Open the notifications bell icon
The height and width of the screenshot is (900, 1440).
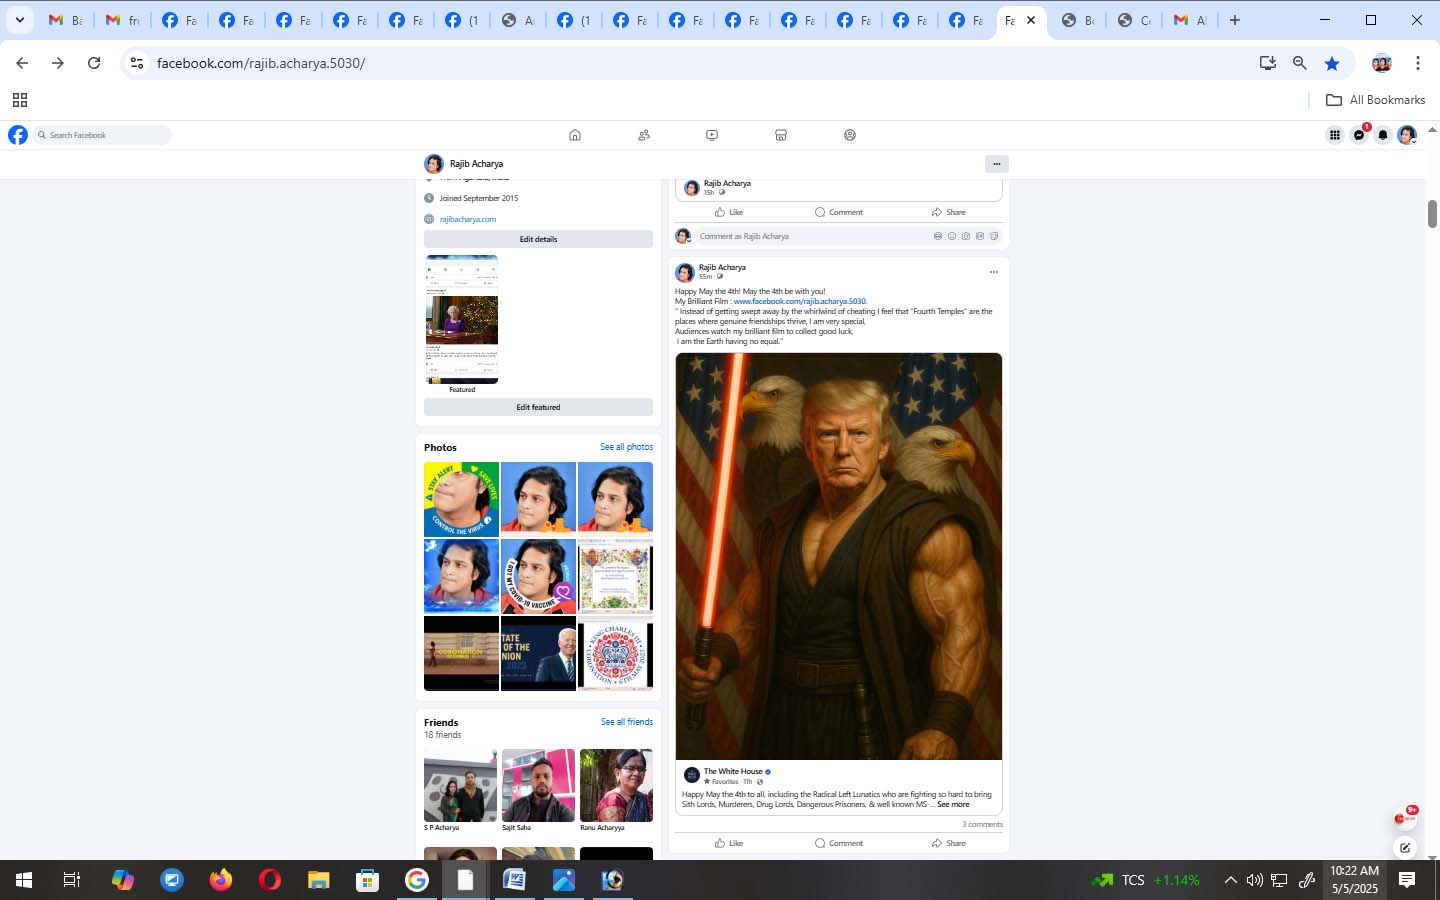click(x=1383, y=135)
